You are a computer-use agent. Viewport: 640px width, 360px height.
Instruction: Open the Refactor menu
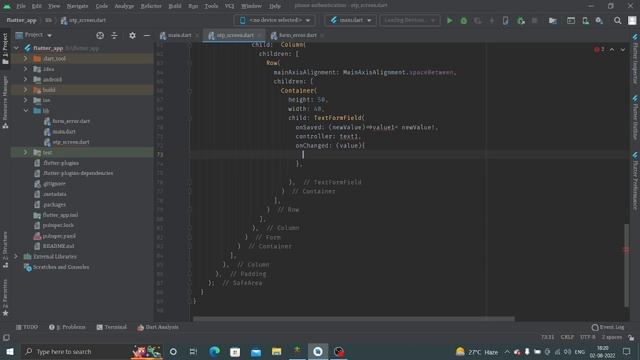point(151,6)
